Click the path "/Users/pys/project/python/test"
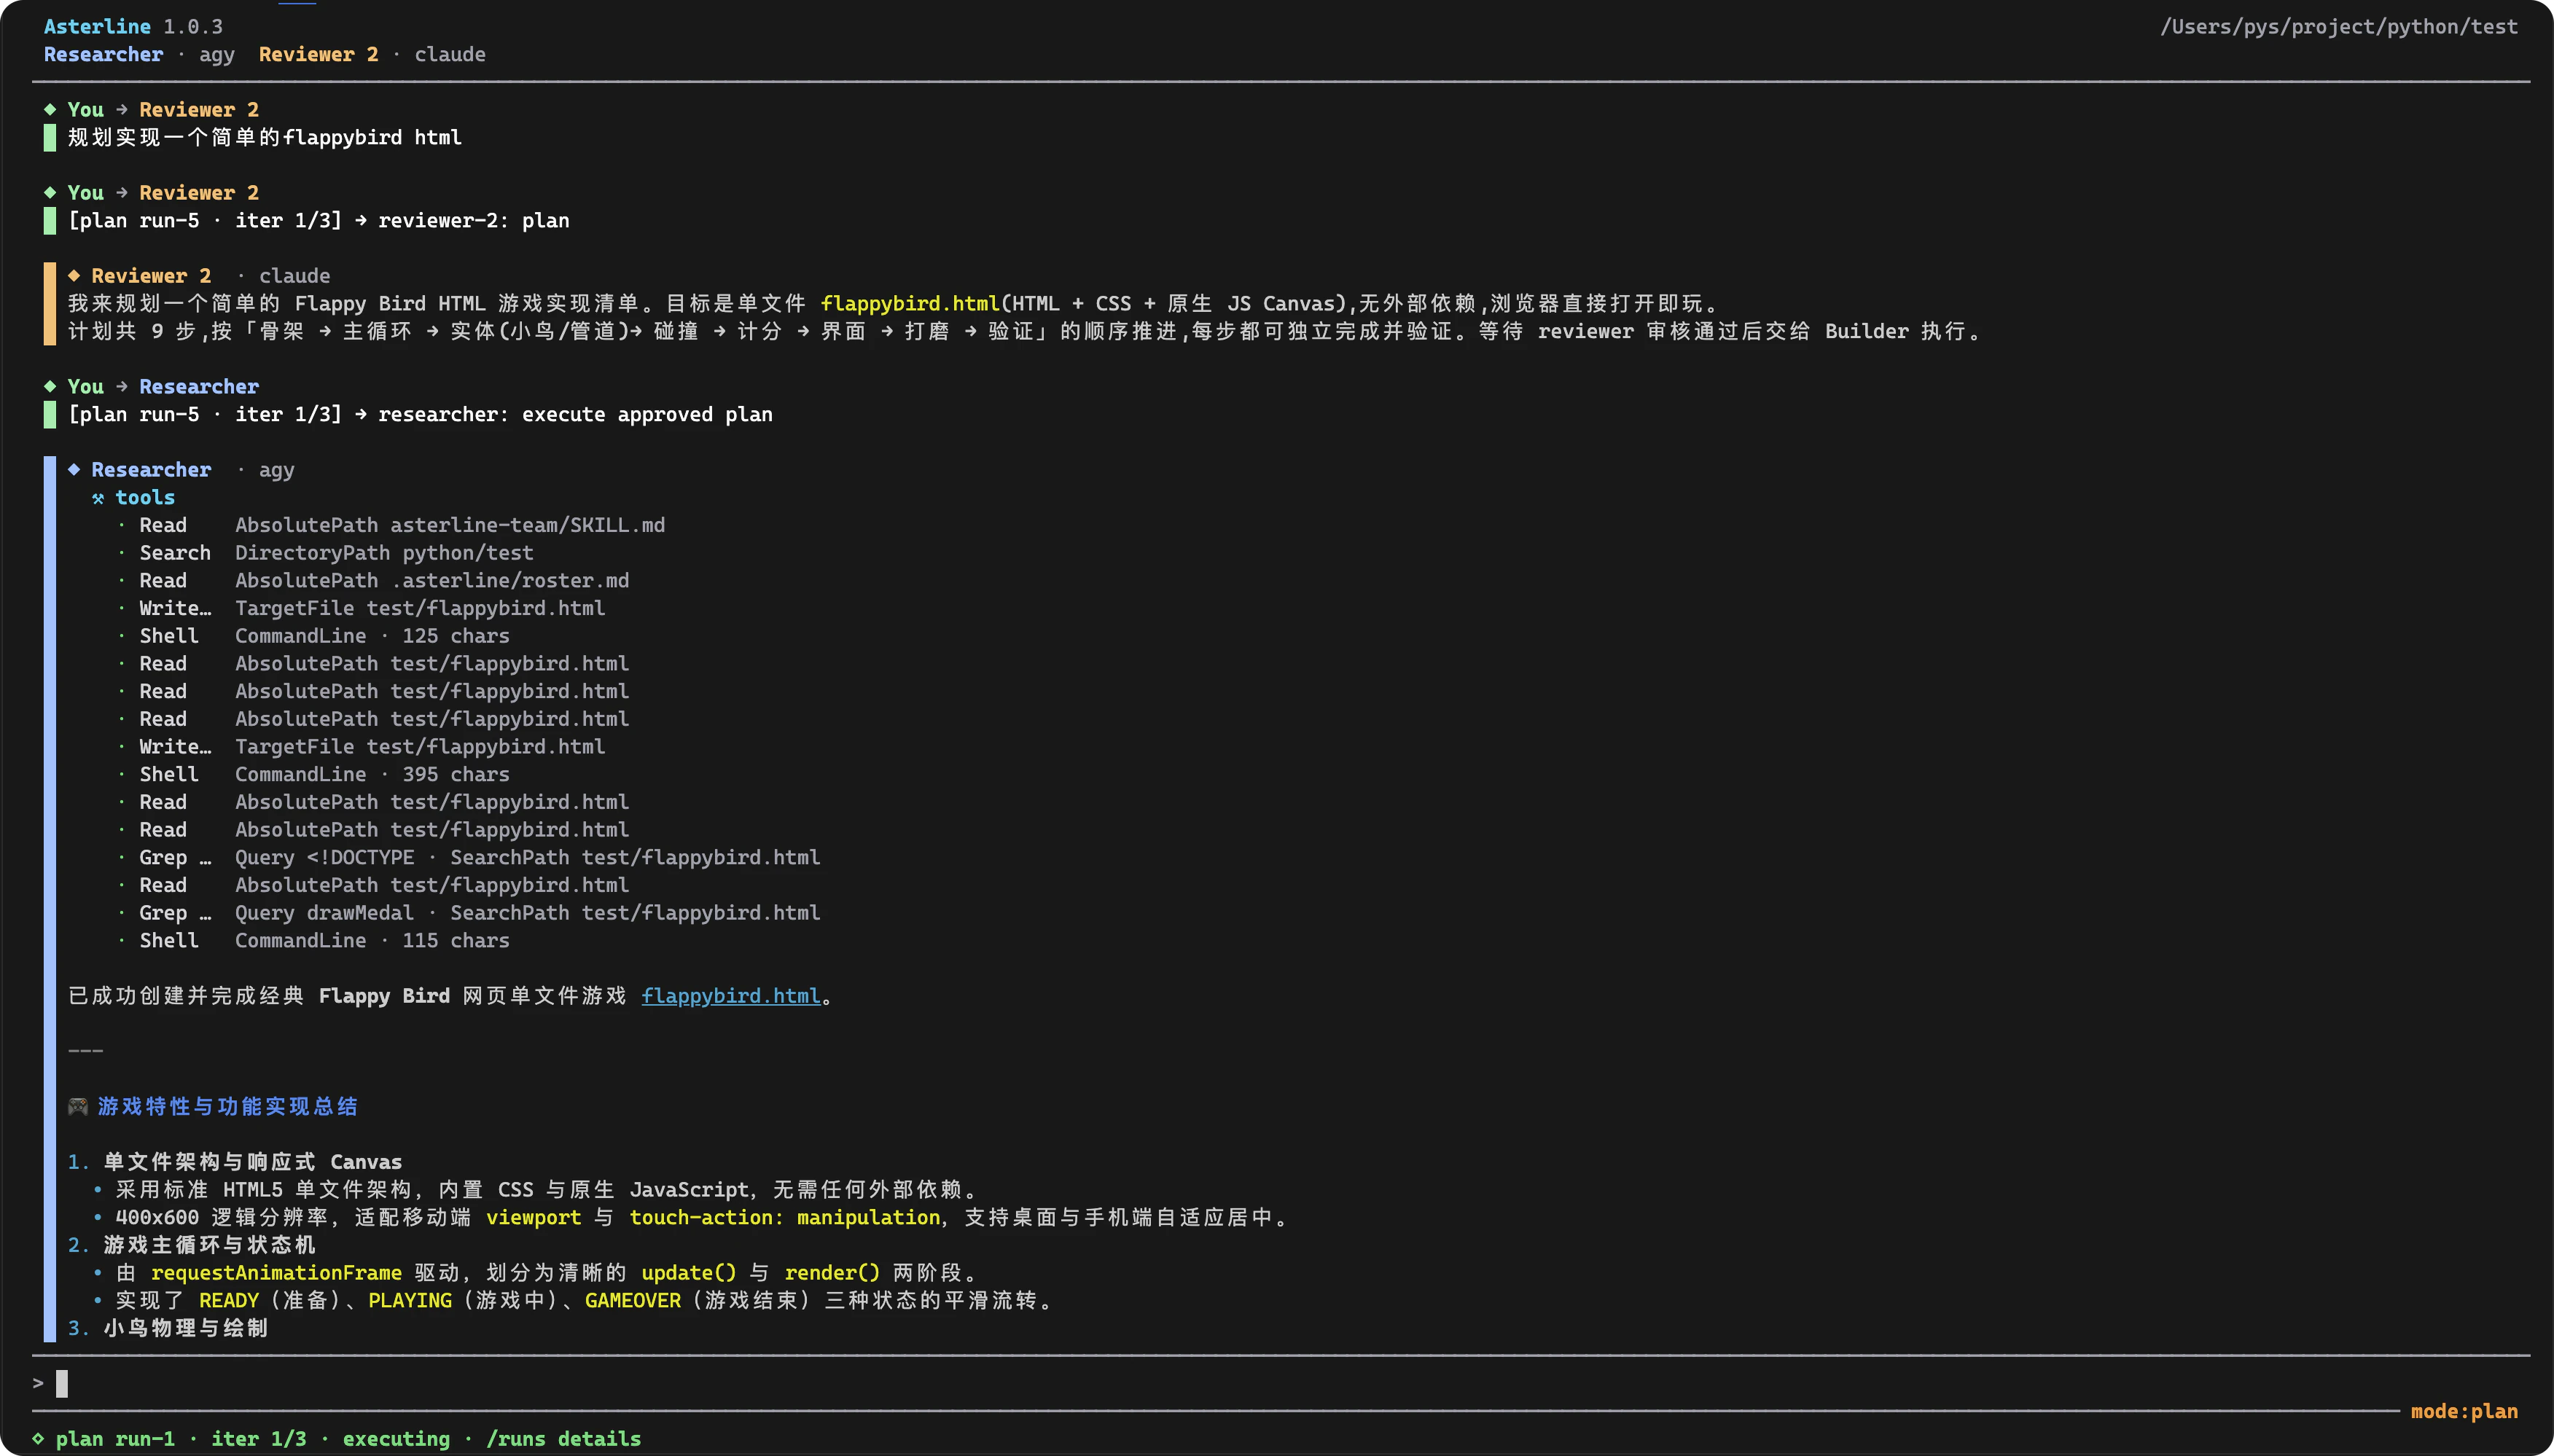 [2339, 26]
